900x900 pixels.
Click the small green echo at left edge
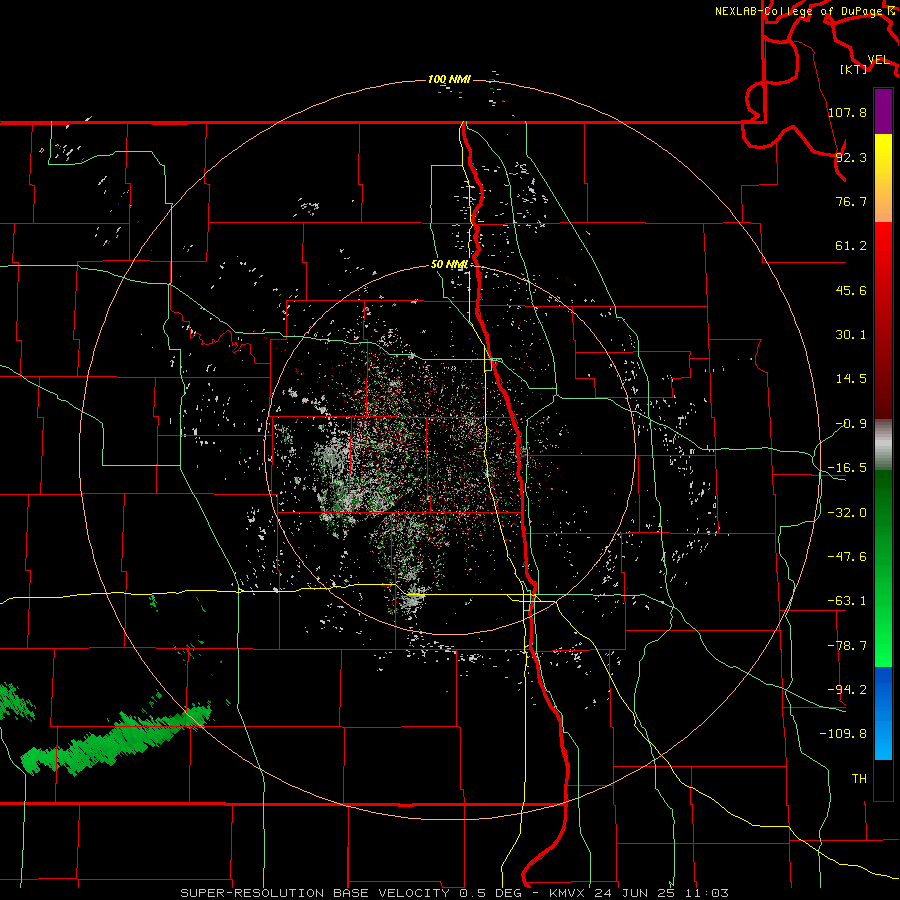(x=16, y=702)
